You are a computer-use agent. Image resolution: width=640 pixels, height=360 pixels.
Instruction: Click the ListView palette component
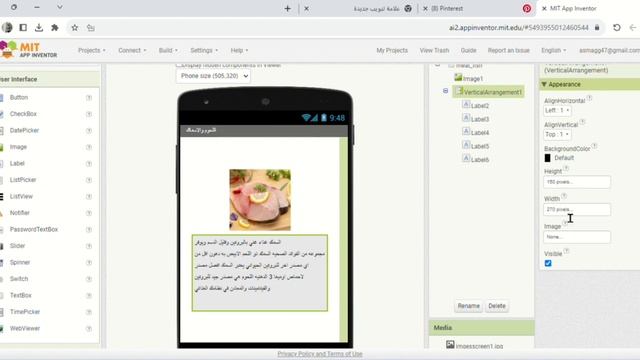21,196
